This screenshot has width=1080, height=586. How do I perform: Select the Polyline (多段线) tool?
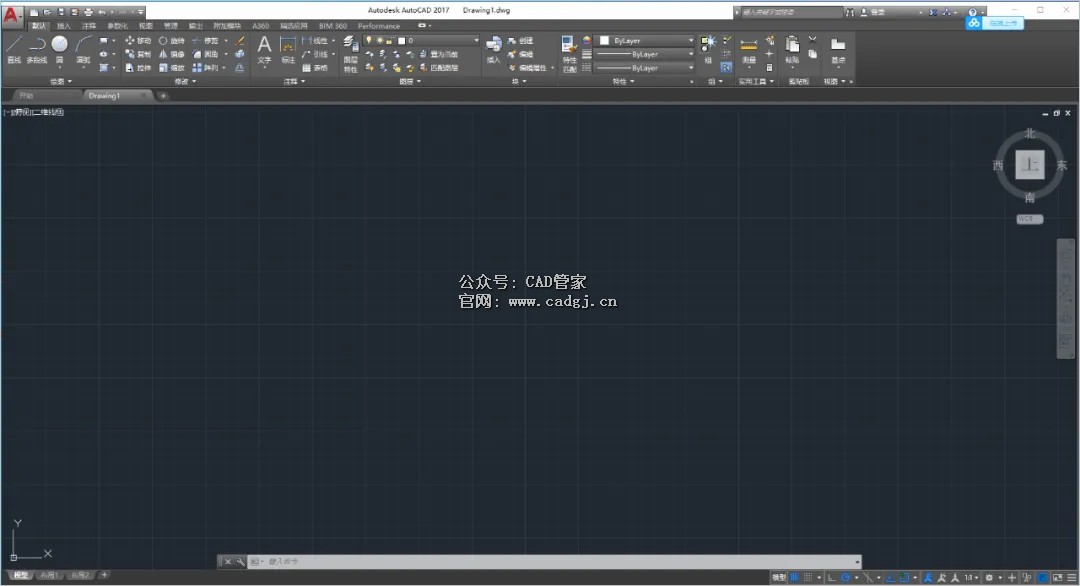(x=37, y=50)
